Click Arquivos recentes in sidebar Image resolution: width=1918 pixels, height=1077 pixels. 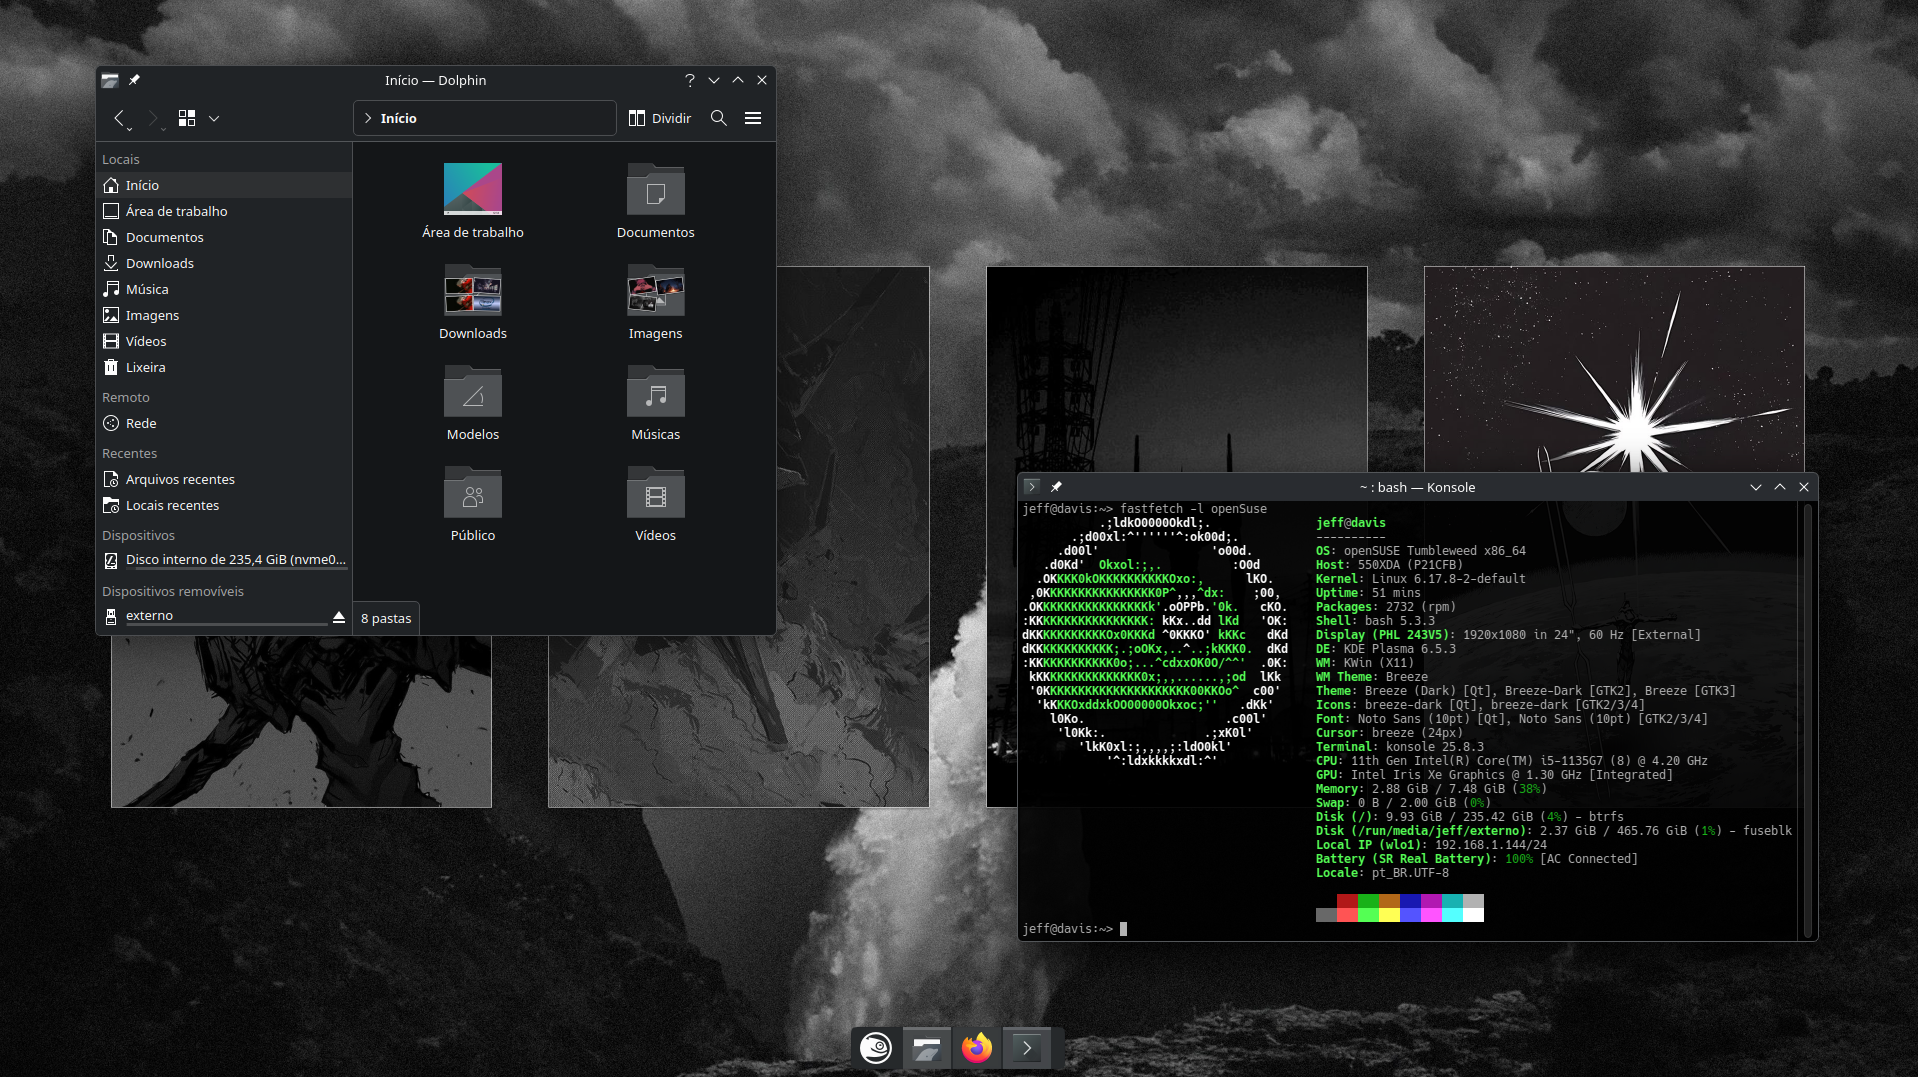point(180,479)
